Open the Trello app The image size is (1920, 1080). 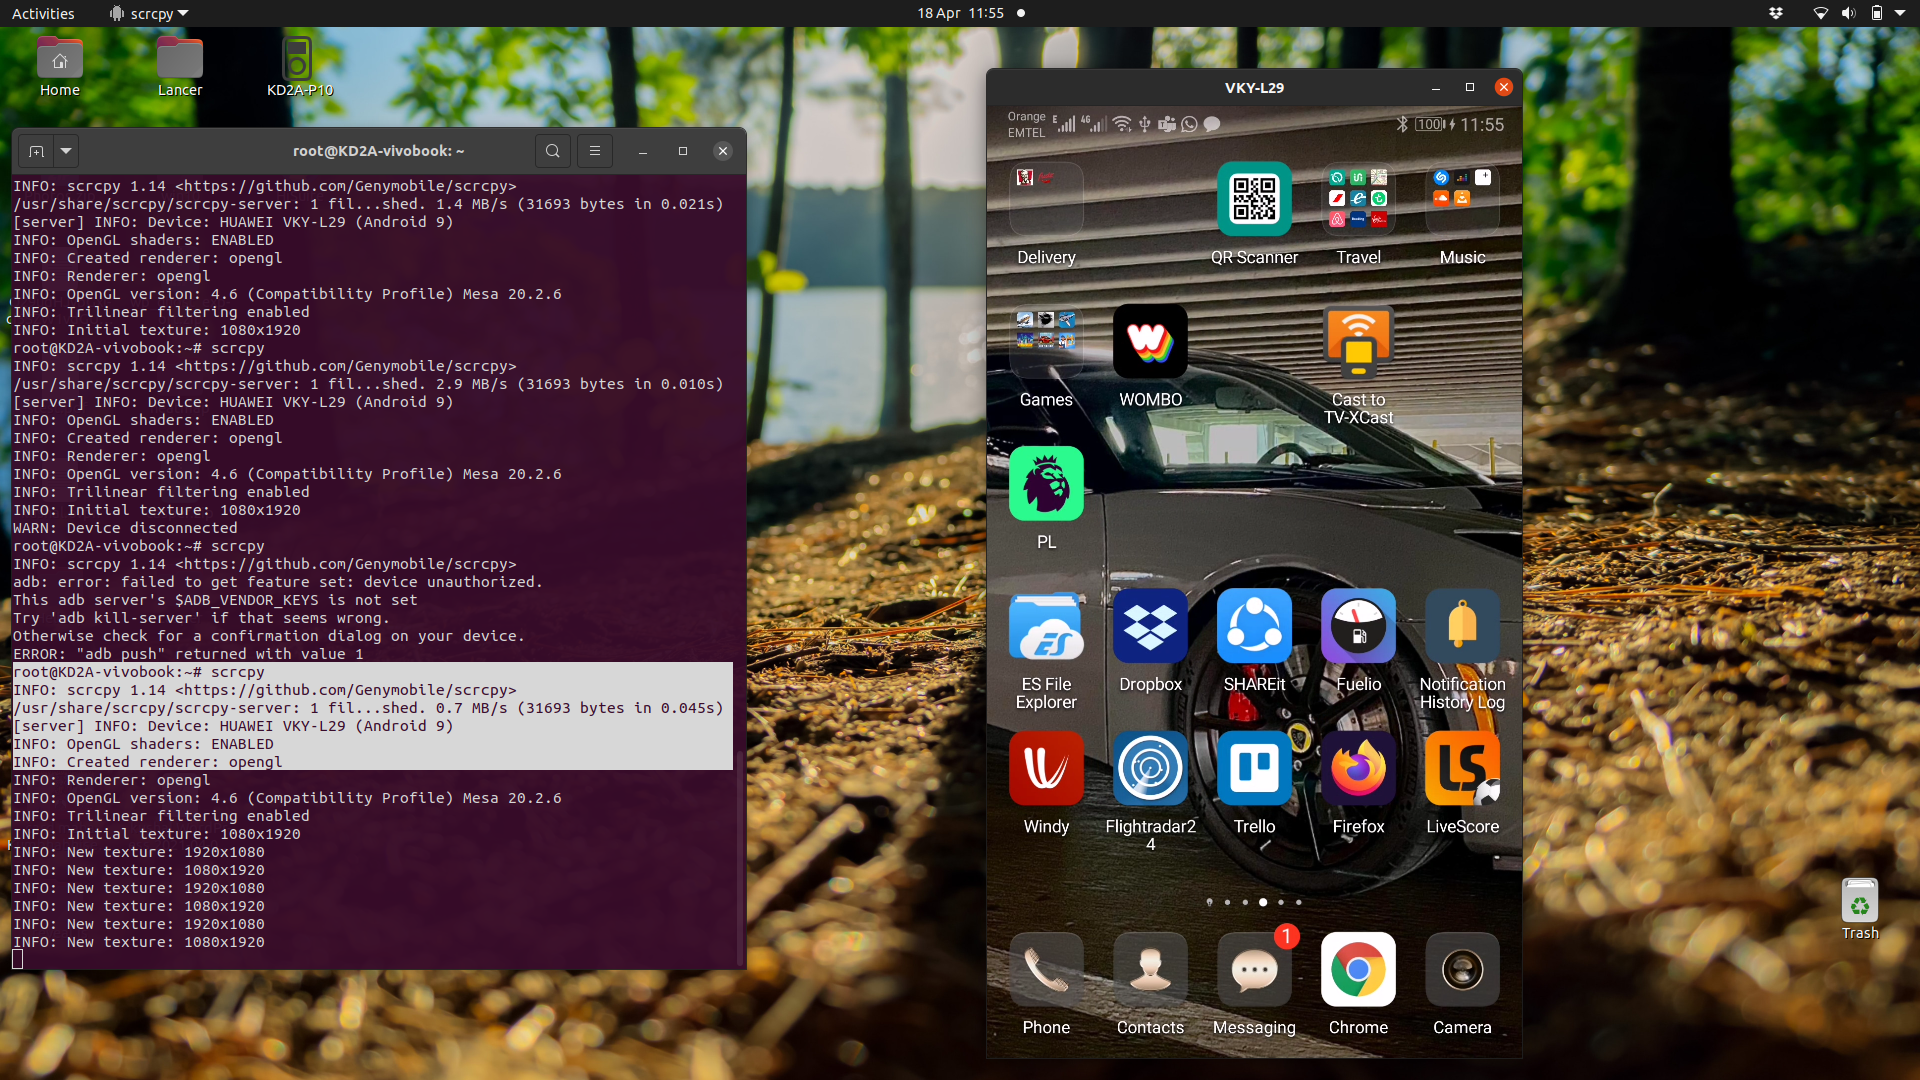tap(1254, 768)
